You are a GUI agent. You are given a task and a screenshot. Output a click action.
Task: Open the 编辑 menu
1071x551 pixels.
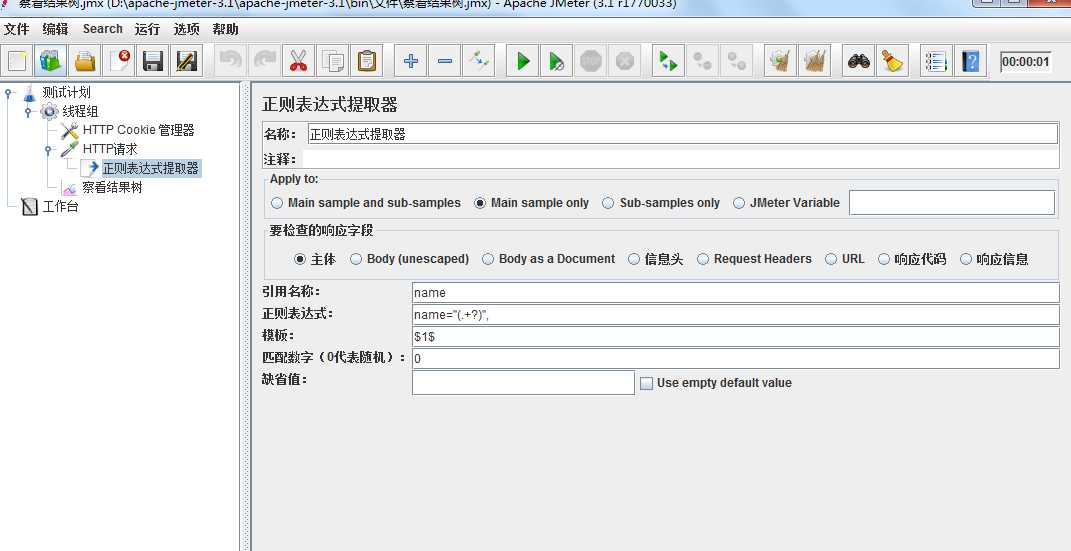[55, 29]
